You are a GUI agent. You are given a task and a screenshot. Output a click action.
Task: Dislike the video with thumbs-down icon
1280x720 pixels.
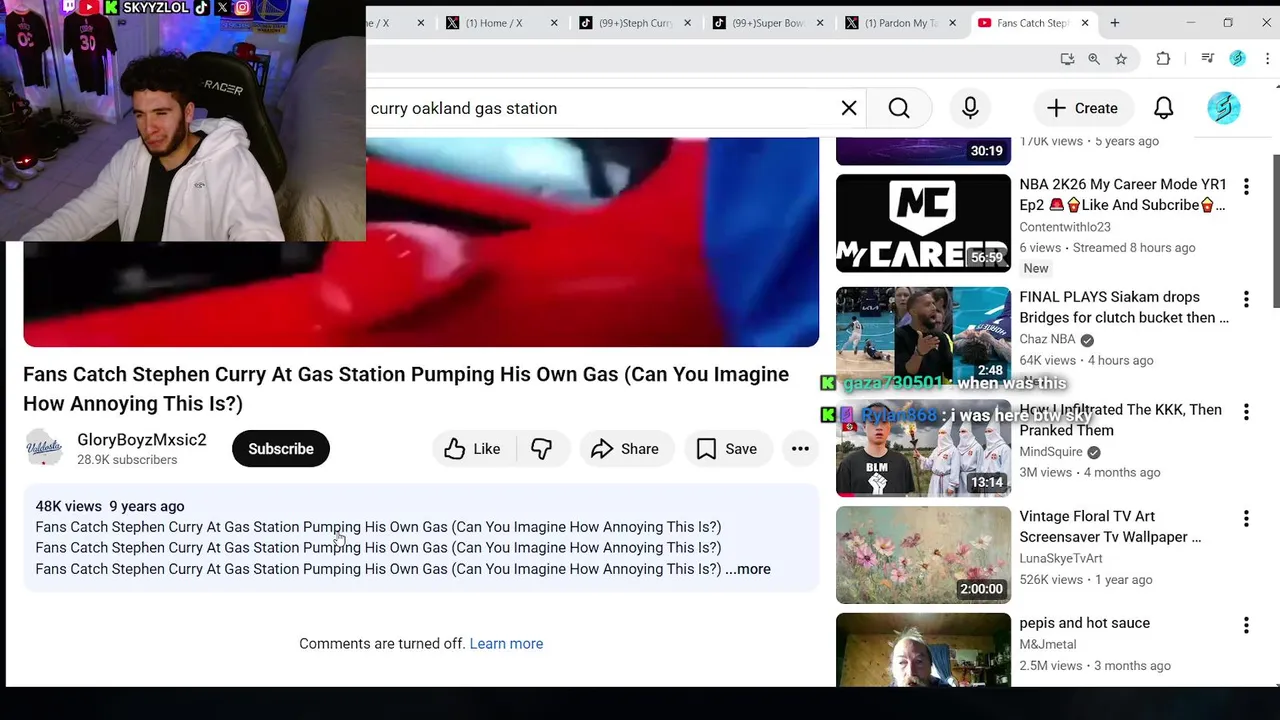coord(543,449)
